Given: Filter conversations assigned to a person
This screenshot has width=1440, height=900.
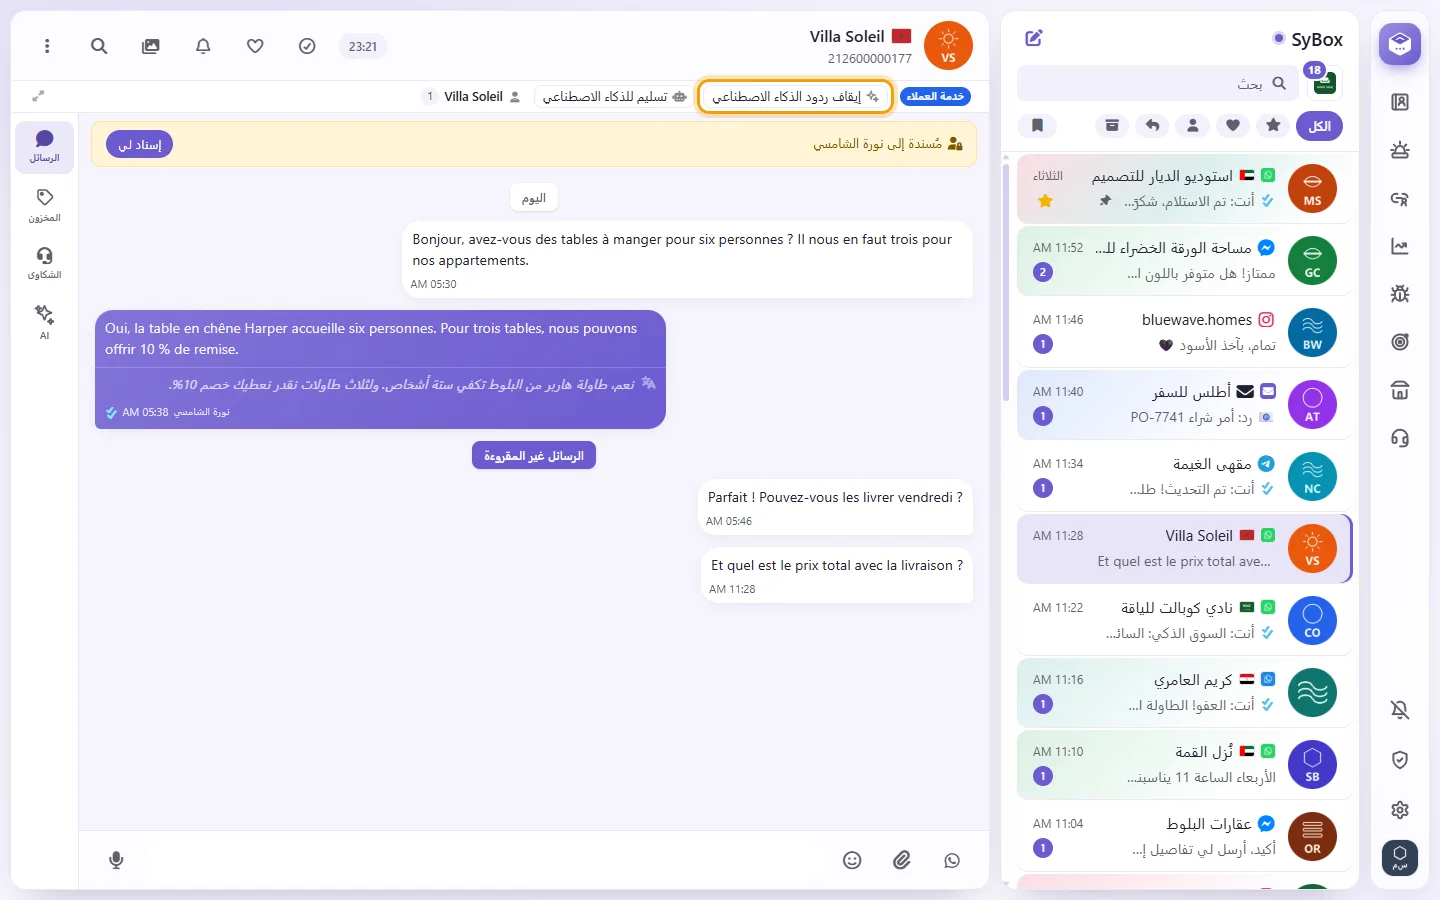Looking at the screenshot, I should coord(1193,126).
